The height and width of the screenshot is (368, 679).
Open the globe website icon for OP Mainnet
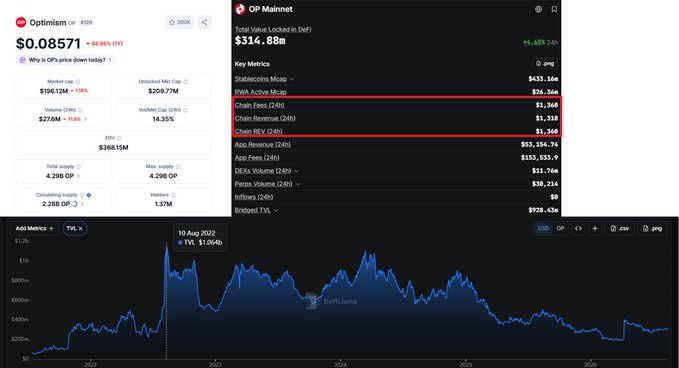coord(538,9)
